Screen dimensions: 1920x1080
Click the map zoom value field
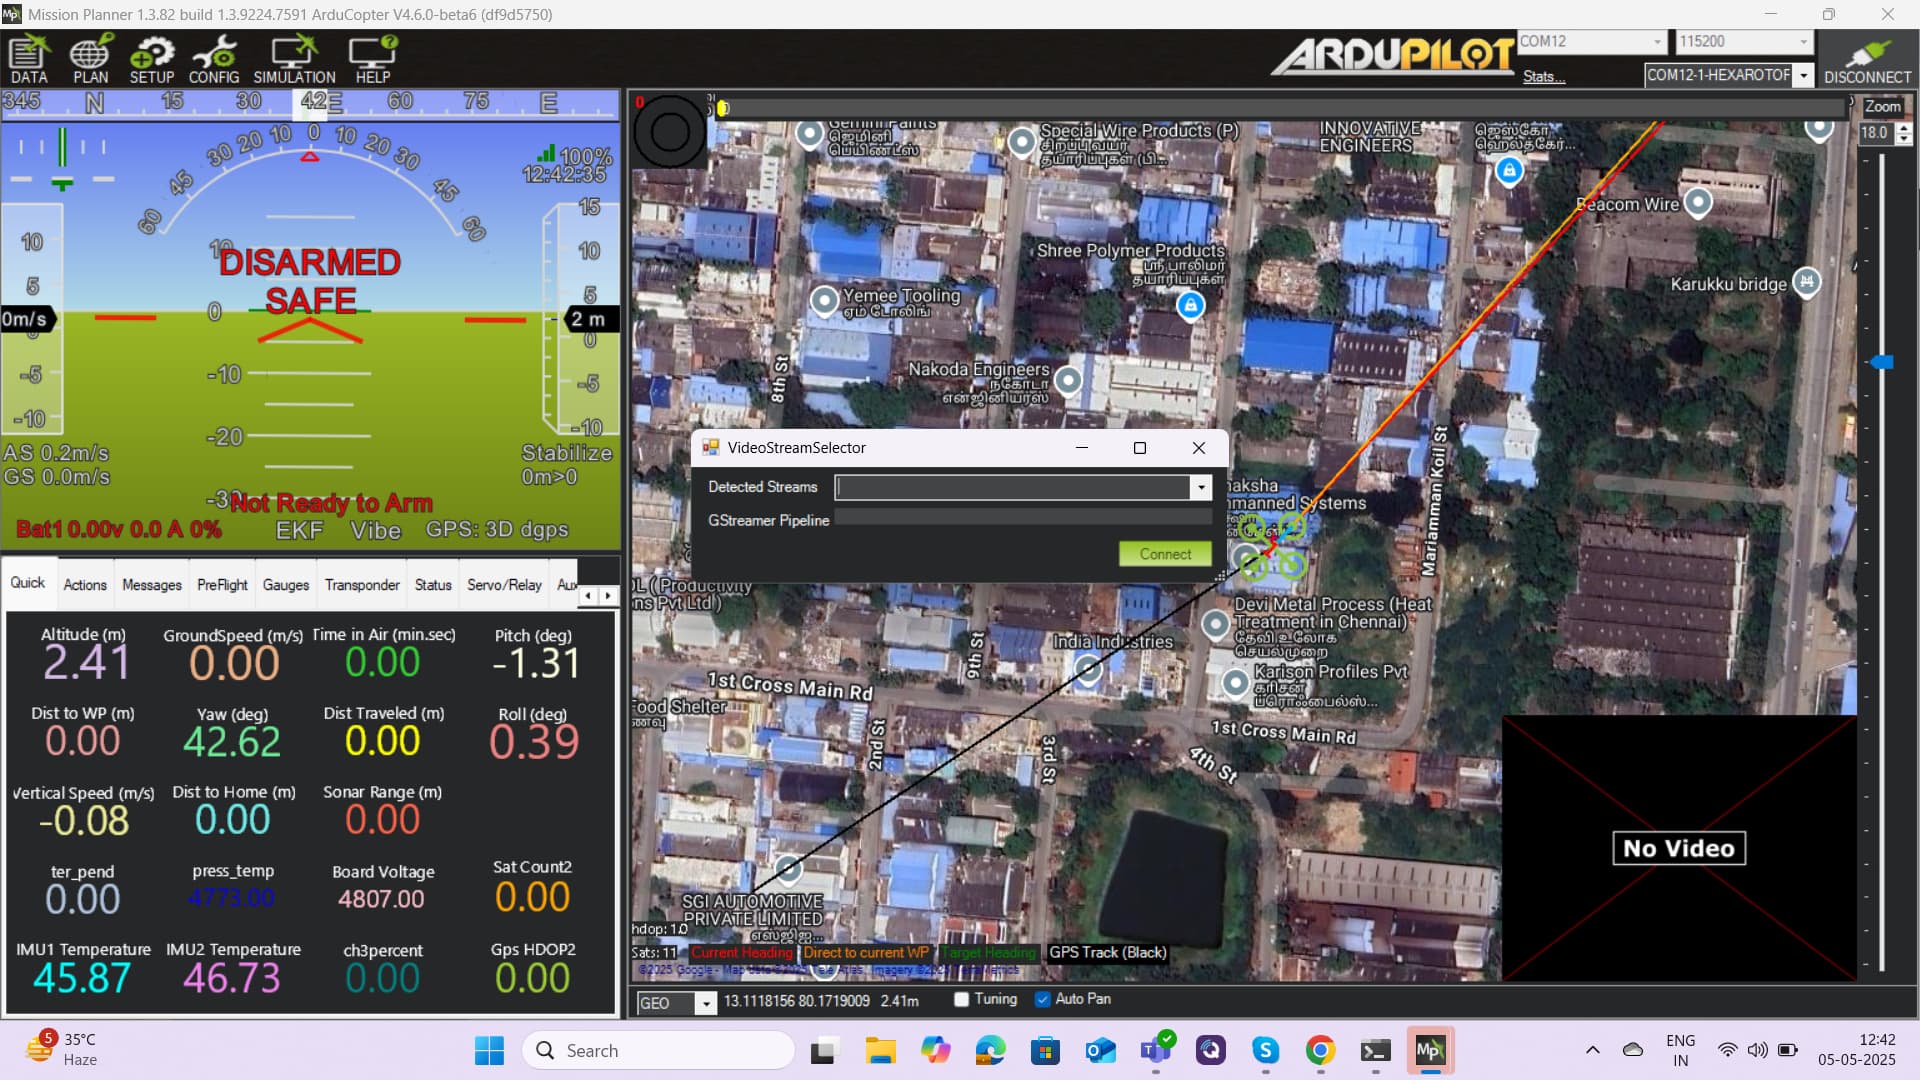1876,133
